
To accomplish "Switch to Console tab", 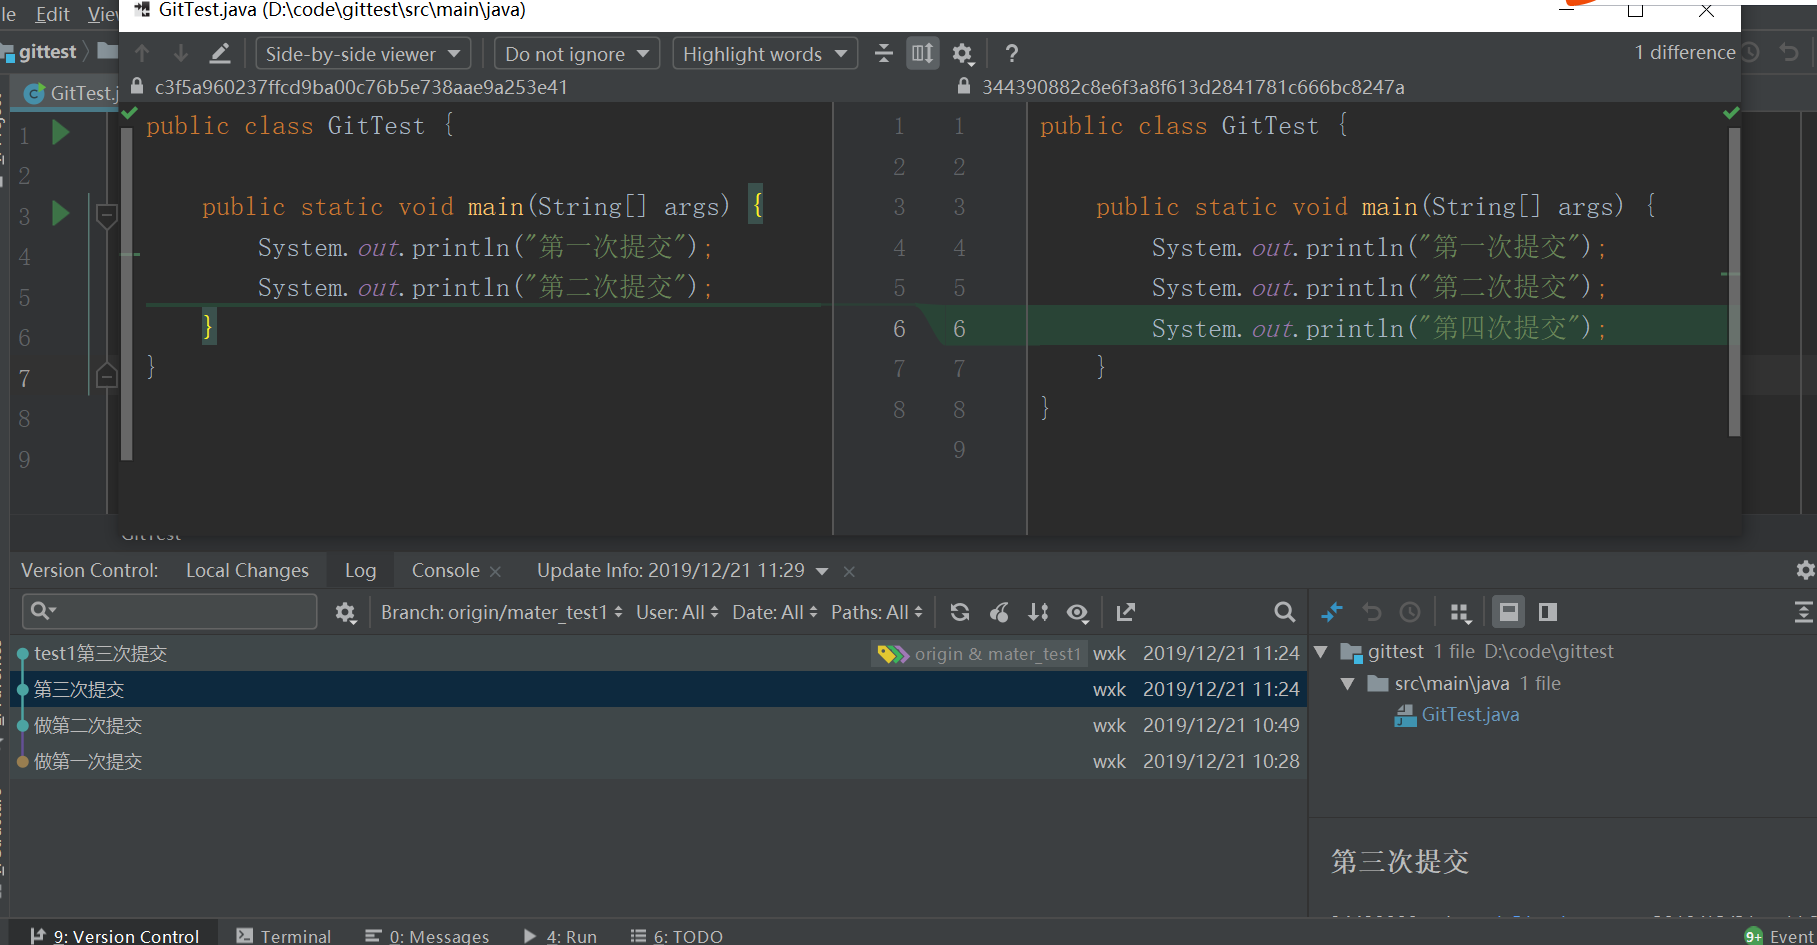I will pyautogui.click(x=445, y=570).
